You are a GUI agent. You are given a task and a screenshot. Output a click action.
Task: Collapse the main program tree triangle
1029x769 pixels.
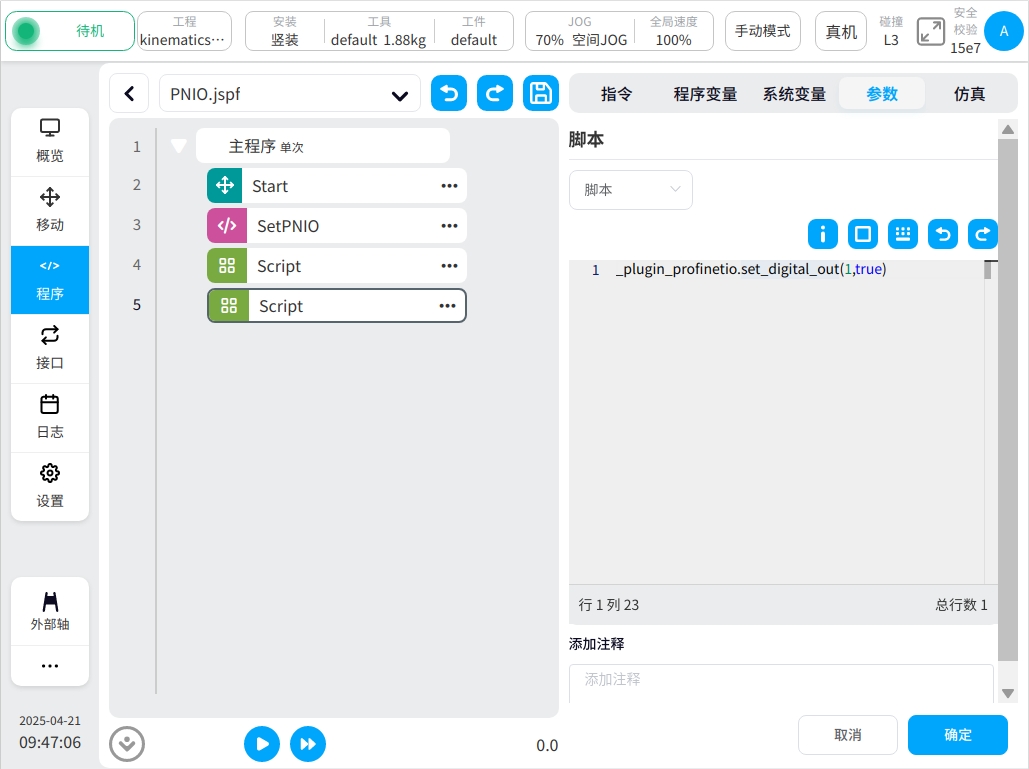click(x=179, y=146)
